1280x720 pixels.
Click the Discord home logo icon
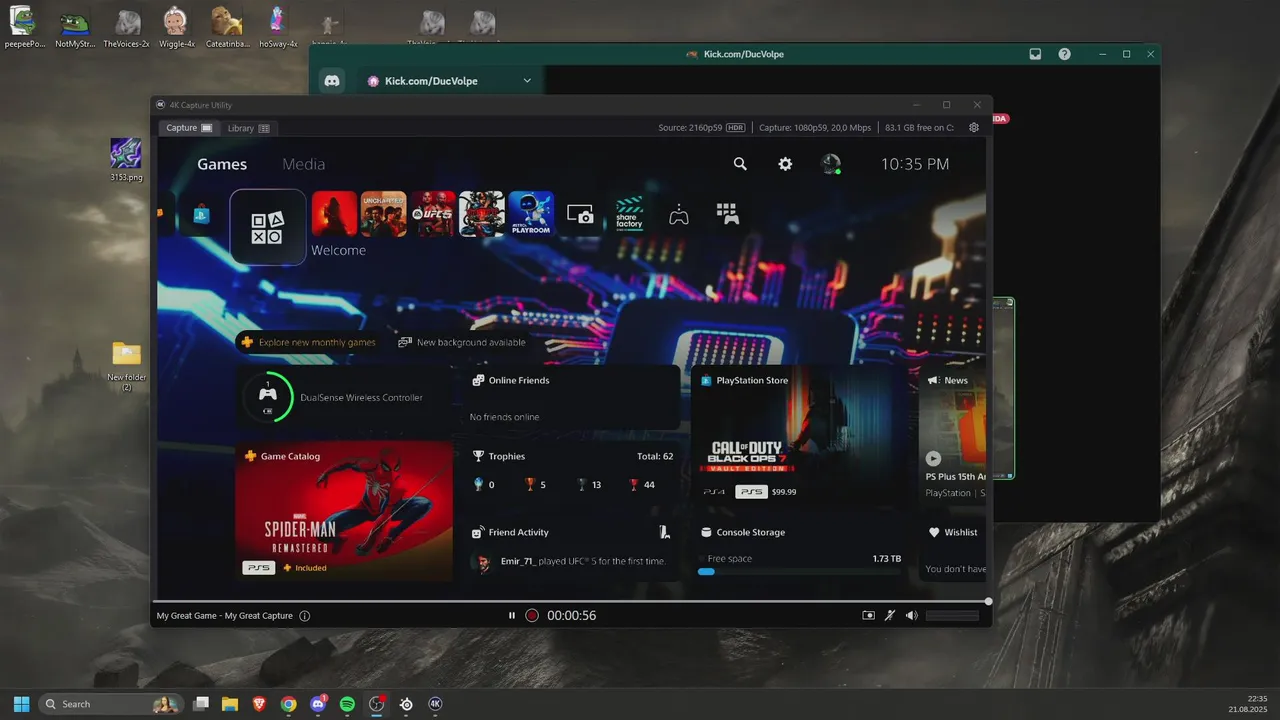(x=332, y=81)
